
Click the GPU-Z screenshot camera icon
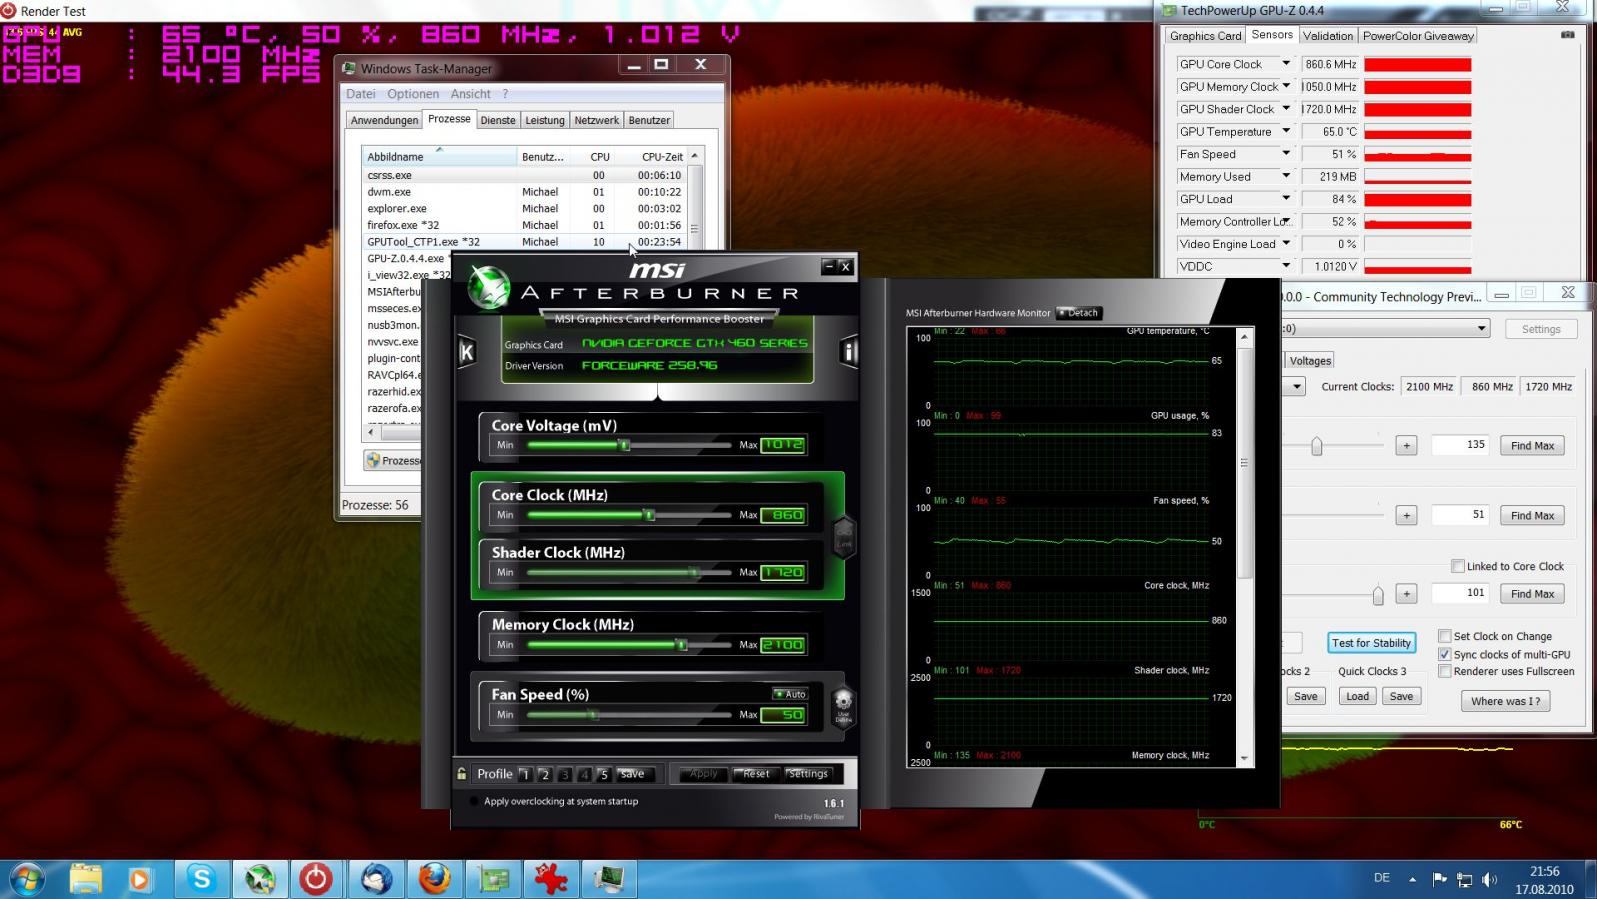coord(1567,34)
